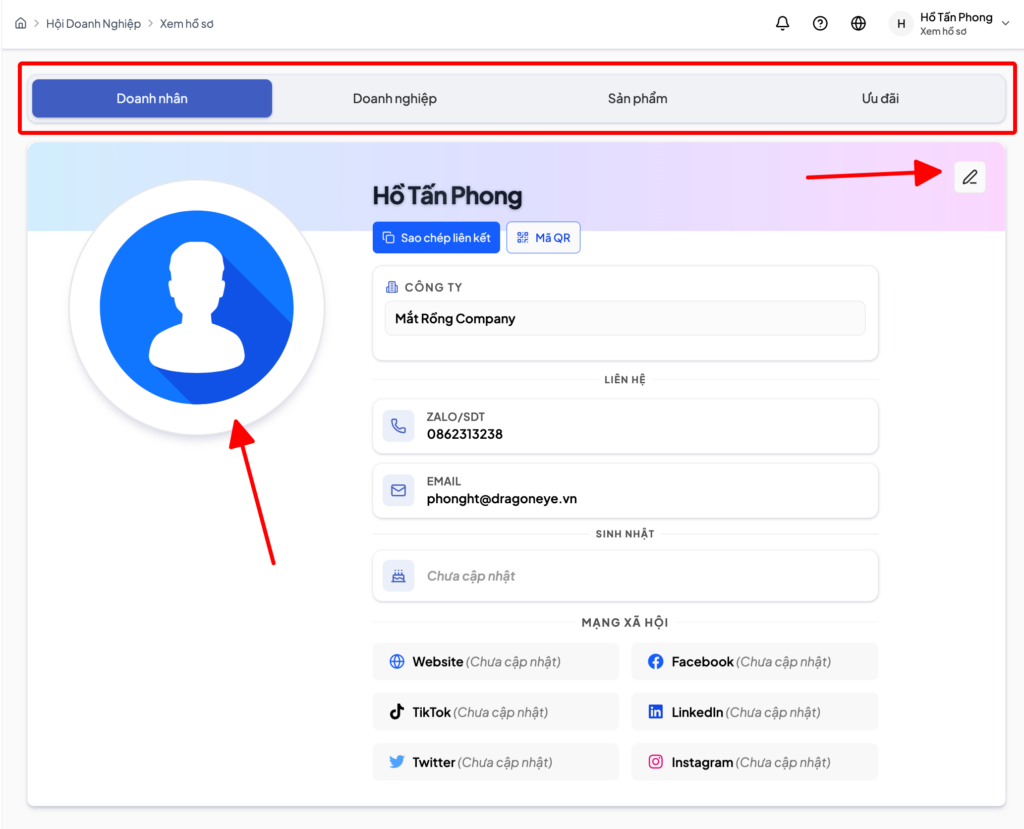Go to the Ưu đãi tab

coord(880,99)
